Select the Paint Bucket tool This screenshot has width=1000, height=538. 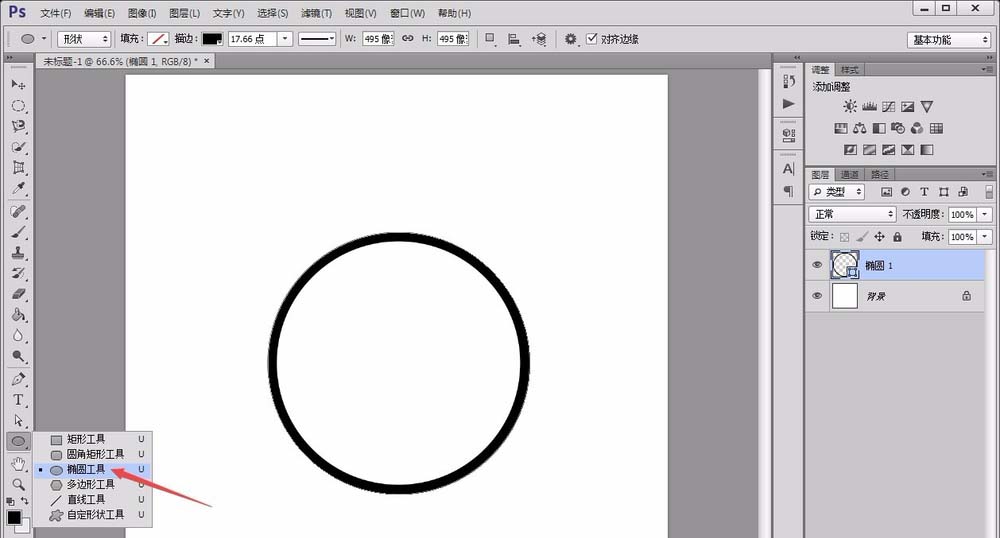tap(18, 315)
